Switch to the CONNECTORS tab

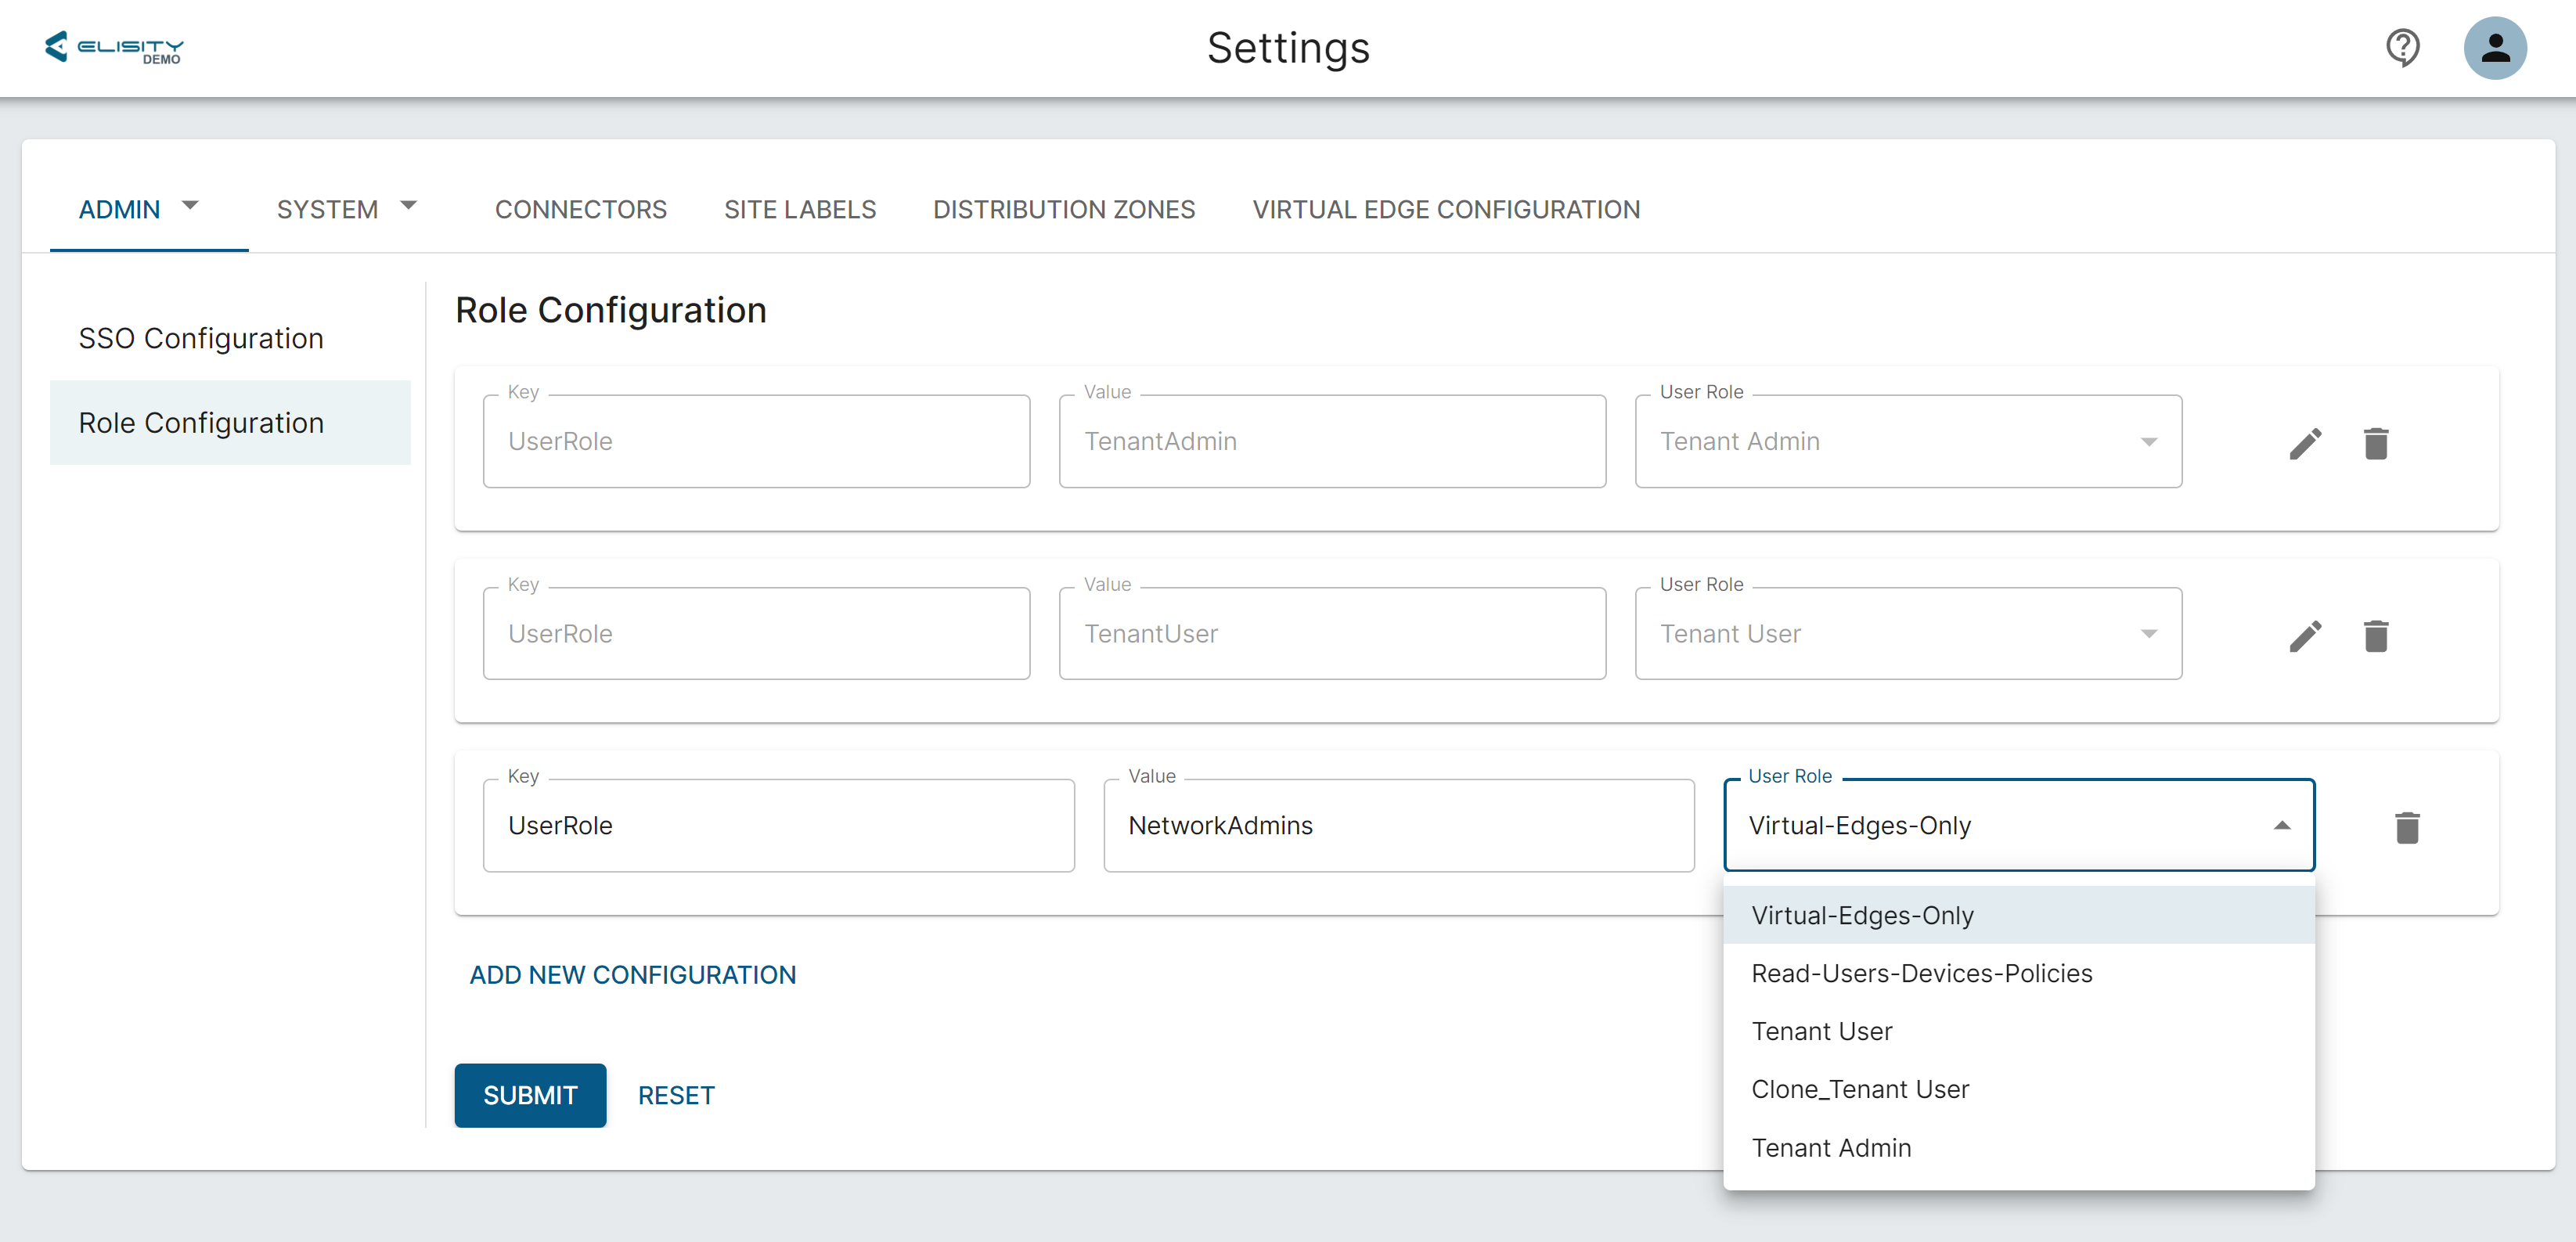[580, 209]
